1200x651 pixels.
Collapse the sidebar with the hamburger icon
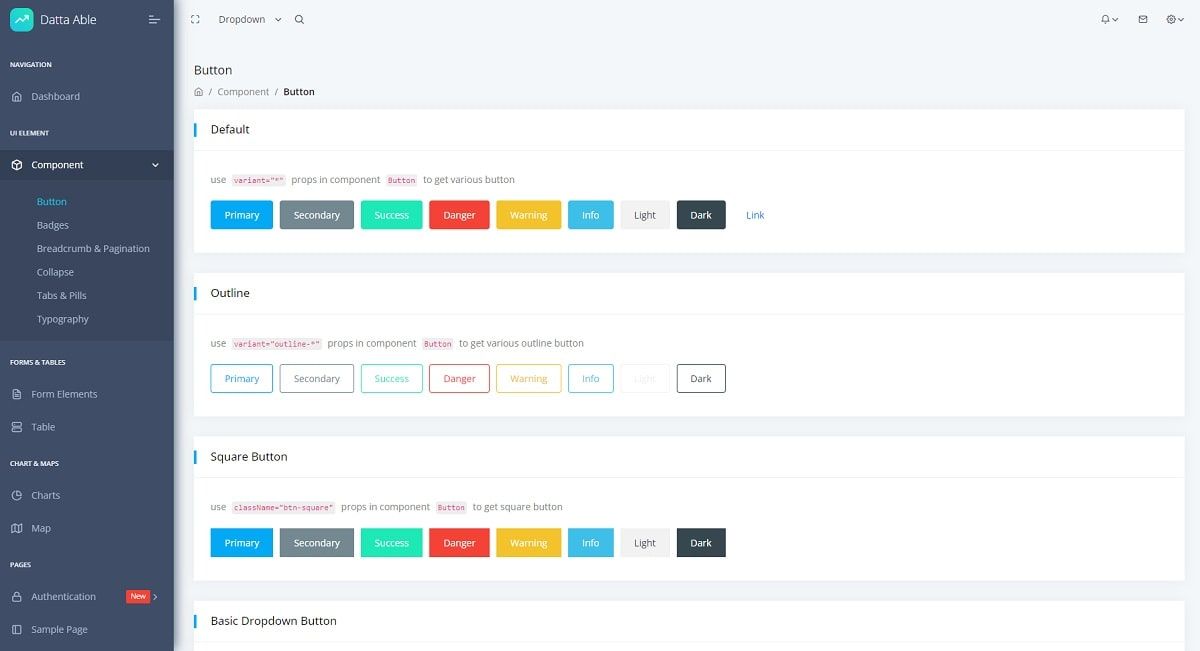[x=154, y=18]
